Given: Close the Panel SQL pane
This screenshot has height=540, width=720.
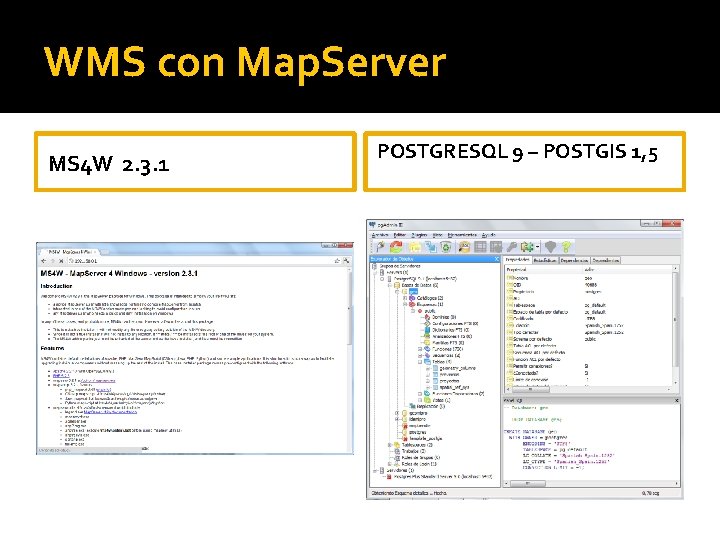Looking at the screenshot, I should (x=676, y=400).
